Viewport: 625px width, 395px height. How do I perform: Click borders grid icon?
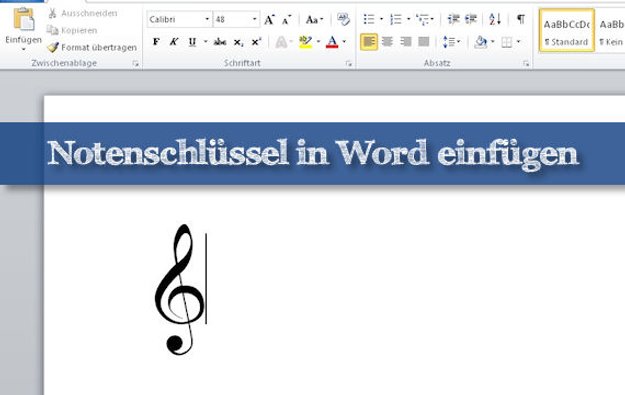[x=507, y=42]
